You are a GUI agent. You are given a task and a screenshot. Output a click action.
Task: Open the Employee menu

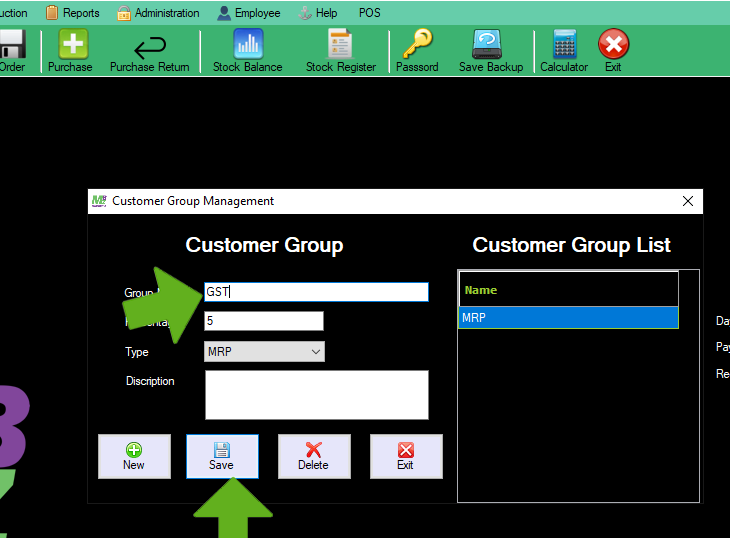tap(248, 13)
